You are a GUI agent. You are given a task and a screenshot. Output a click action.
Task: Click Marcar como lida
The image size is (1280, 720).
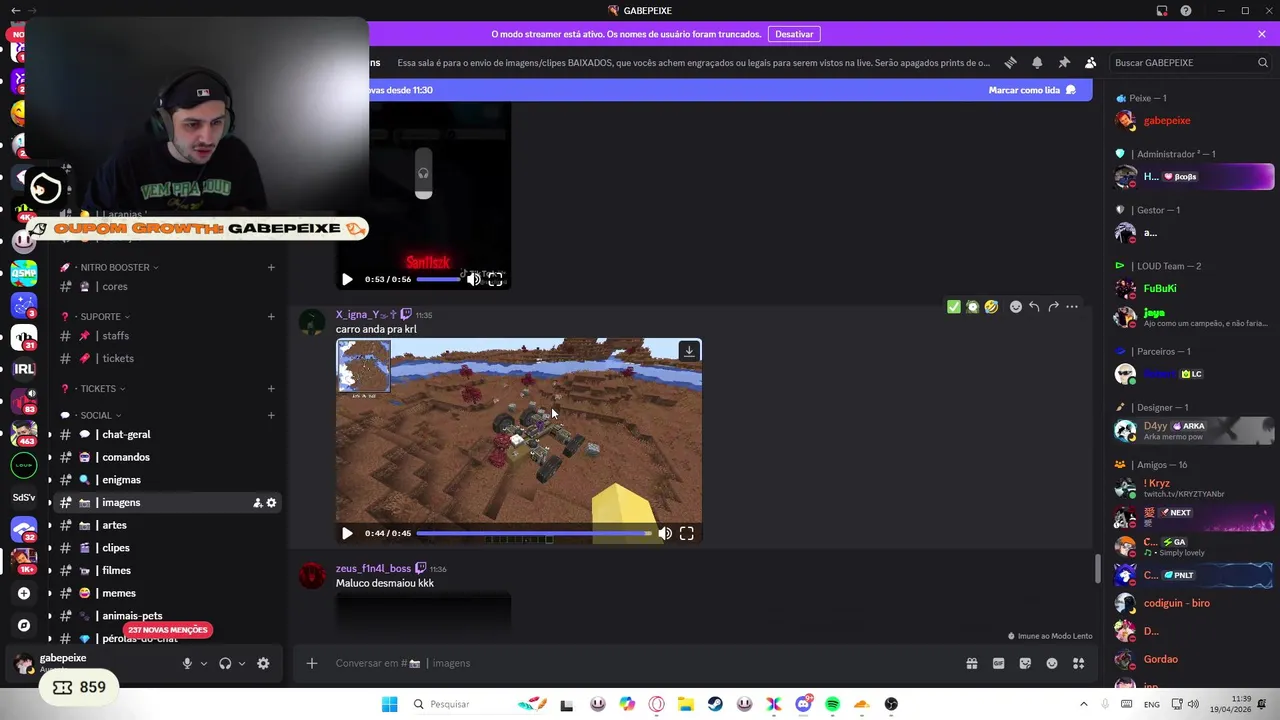[1032, 90]
